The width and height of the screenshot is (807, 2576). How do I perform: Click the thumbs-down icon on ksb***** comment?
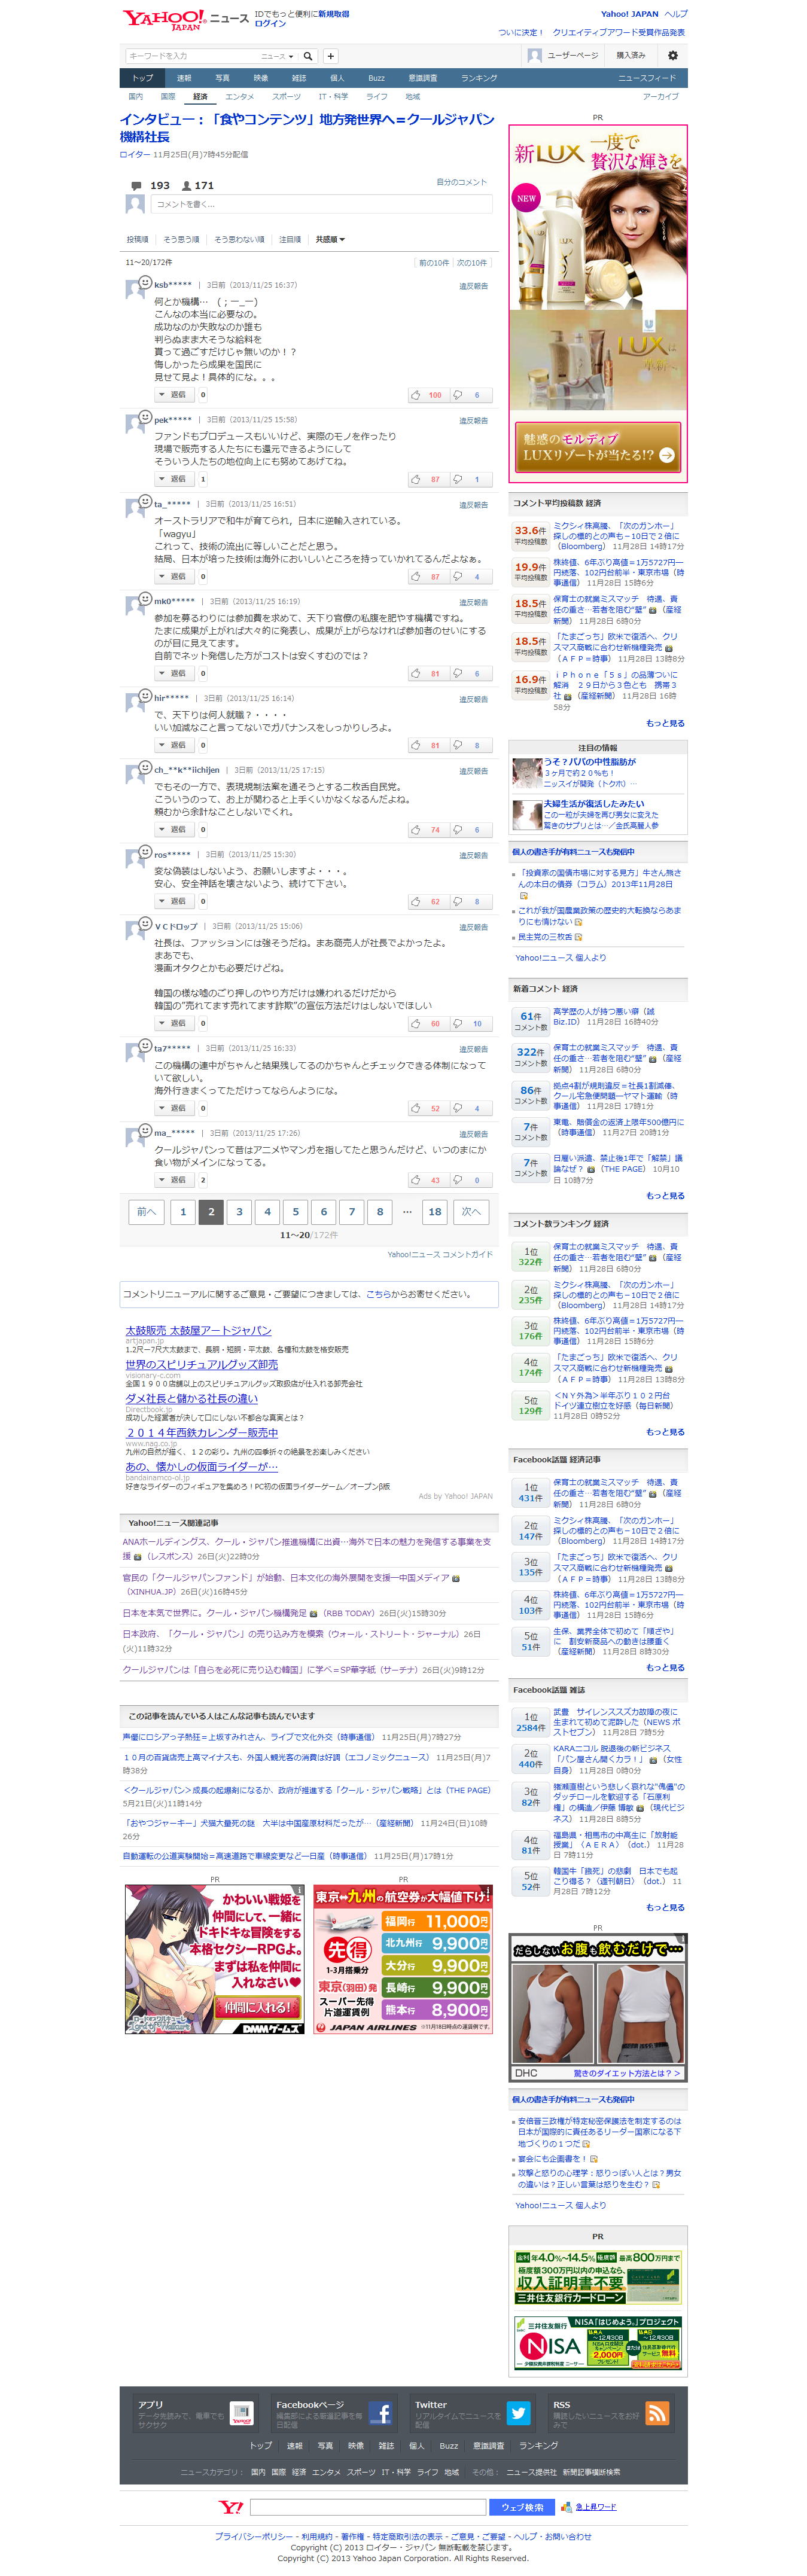point(458,395)
